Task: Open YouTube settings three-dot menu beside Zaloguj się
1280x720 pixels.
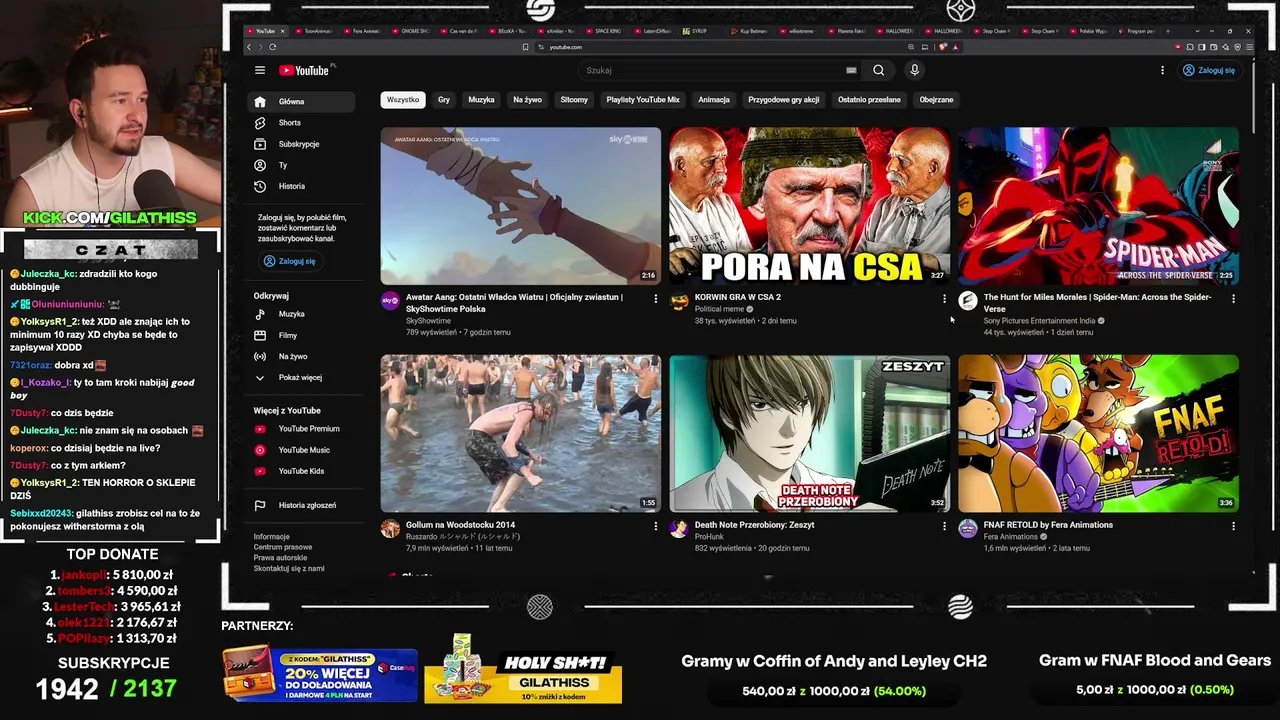Action: 1162,70
